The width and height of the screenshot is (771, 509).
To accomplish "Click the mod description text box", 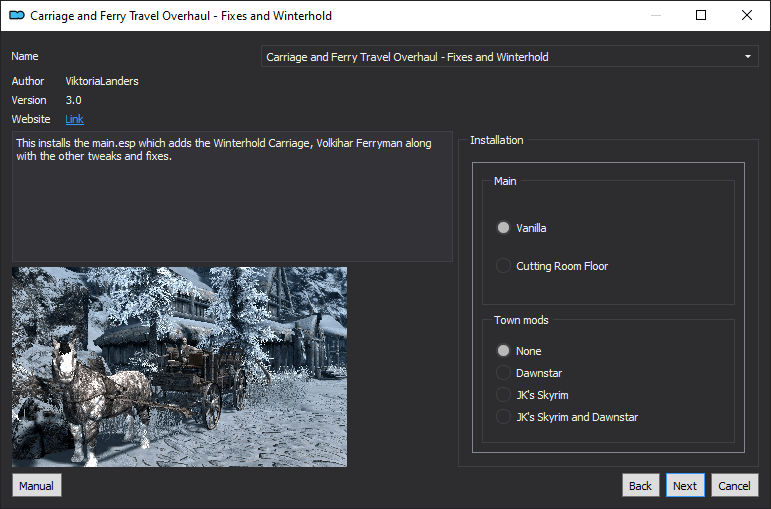I will (232, 196).
